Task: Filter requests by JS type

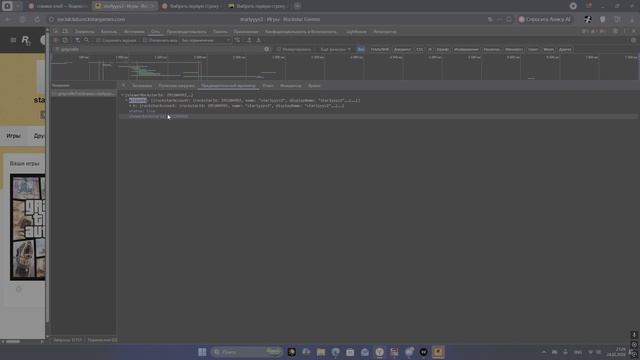Action: (430, 49)
